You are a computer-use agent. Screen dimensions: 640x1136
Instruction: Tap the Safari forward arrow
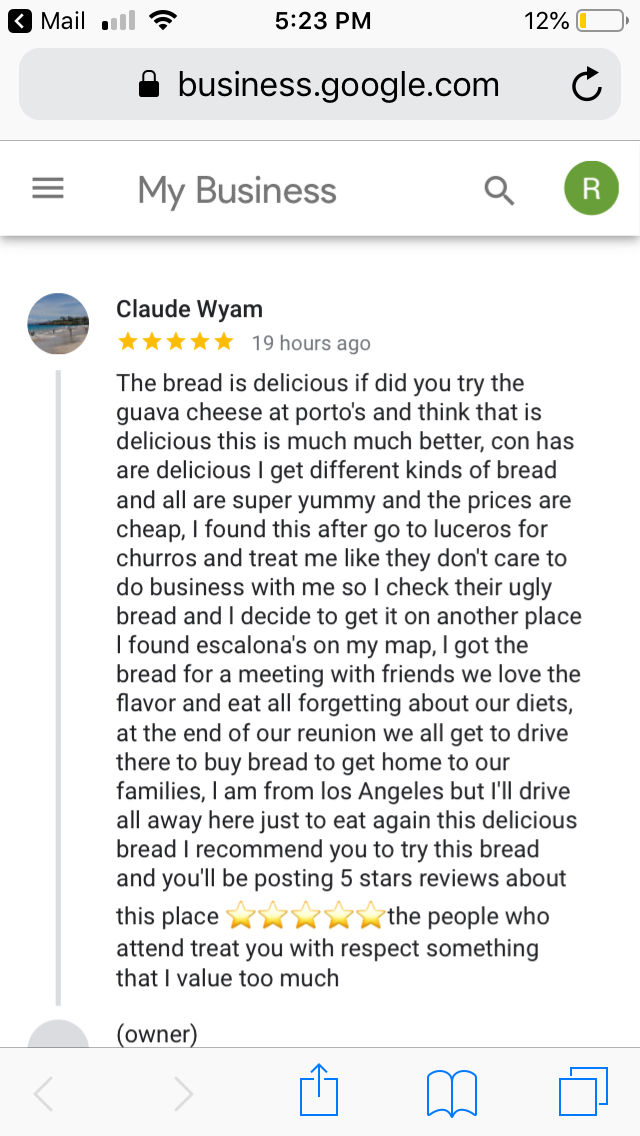click(183, 1094)
